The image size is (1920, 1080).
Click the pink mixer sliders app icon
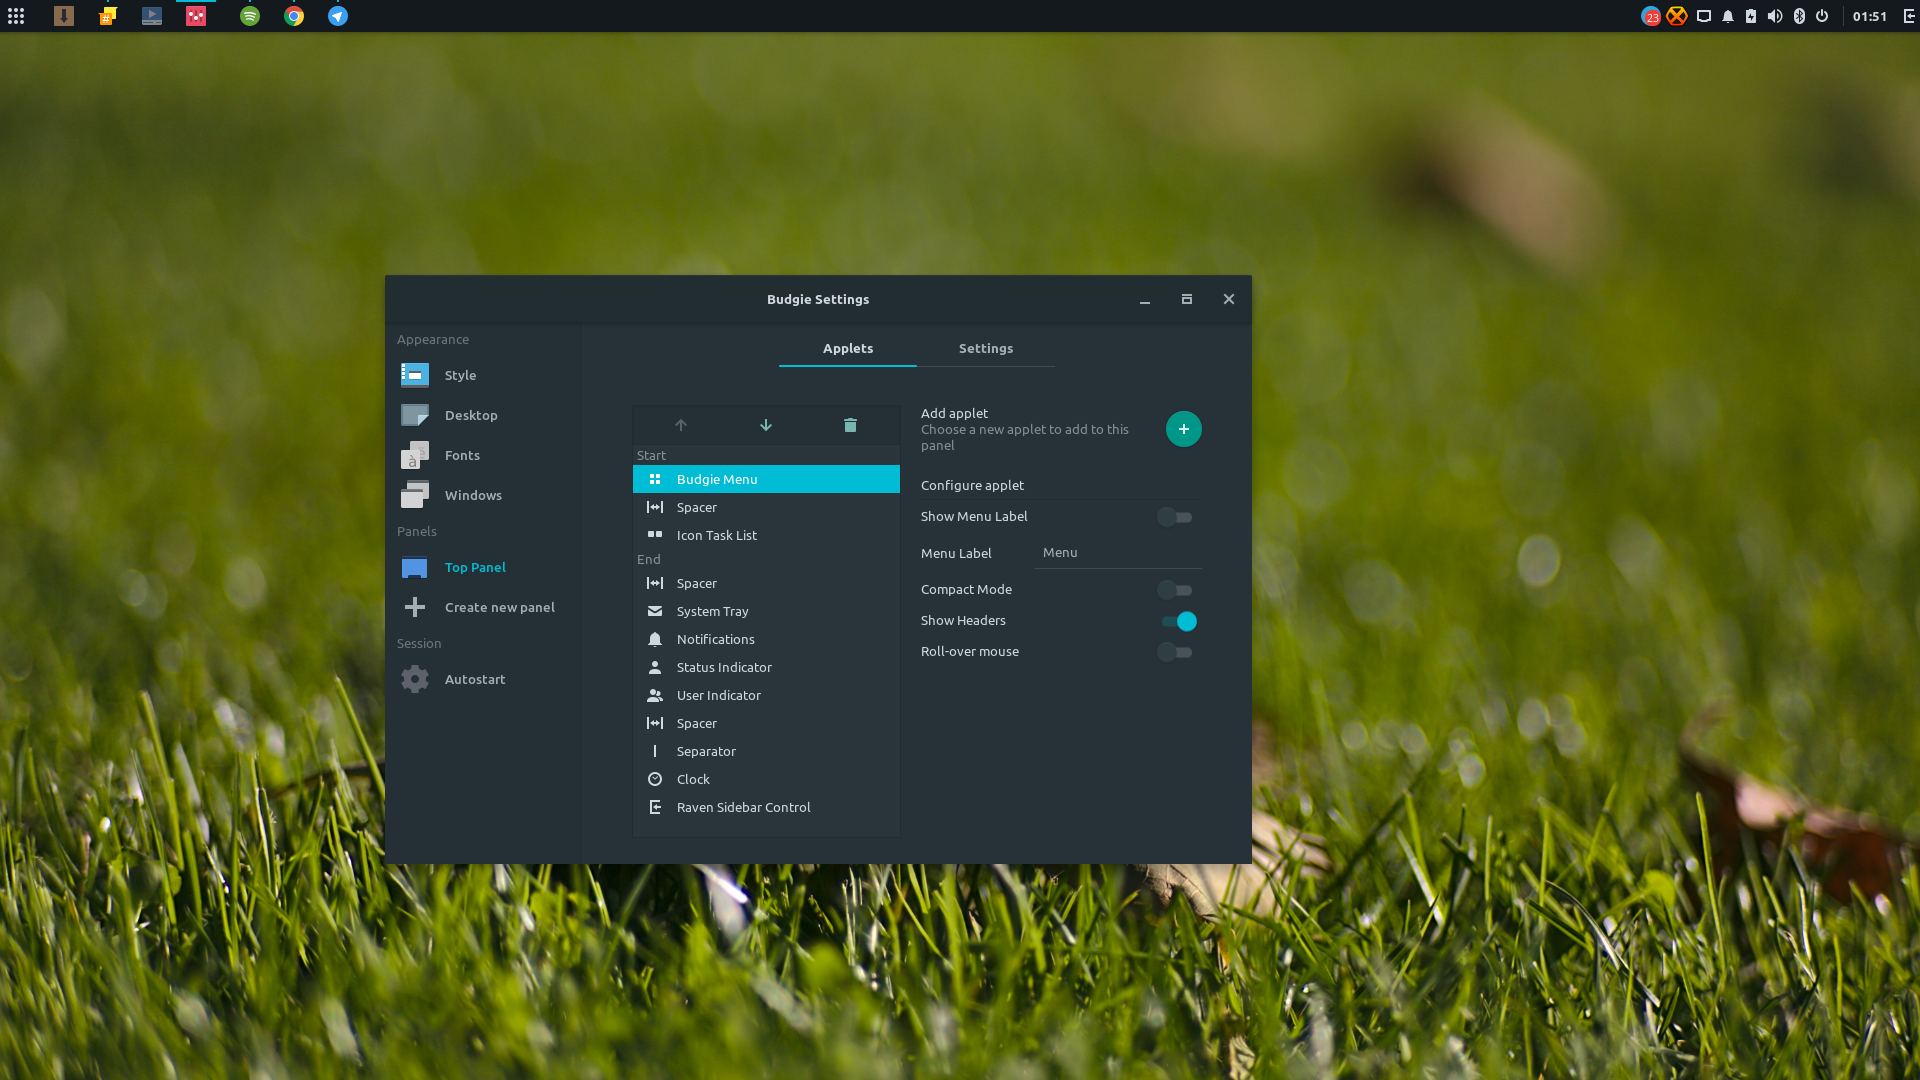(x=196, y=16)
